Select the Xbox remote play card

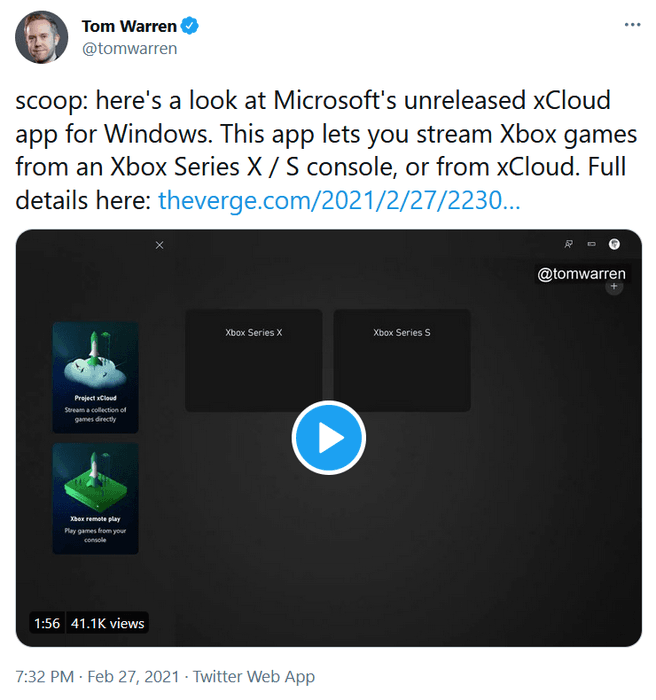96,498
